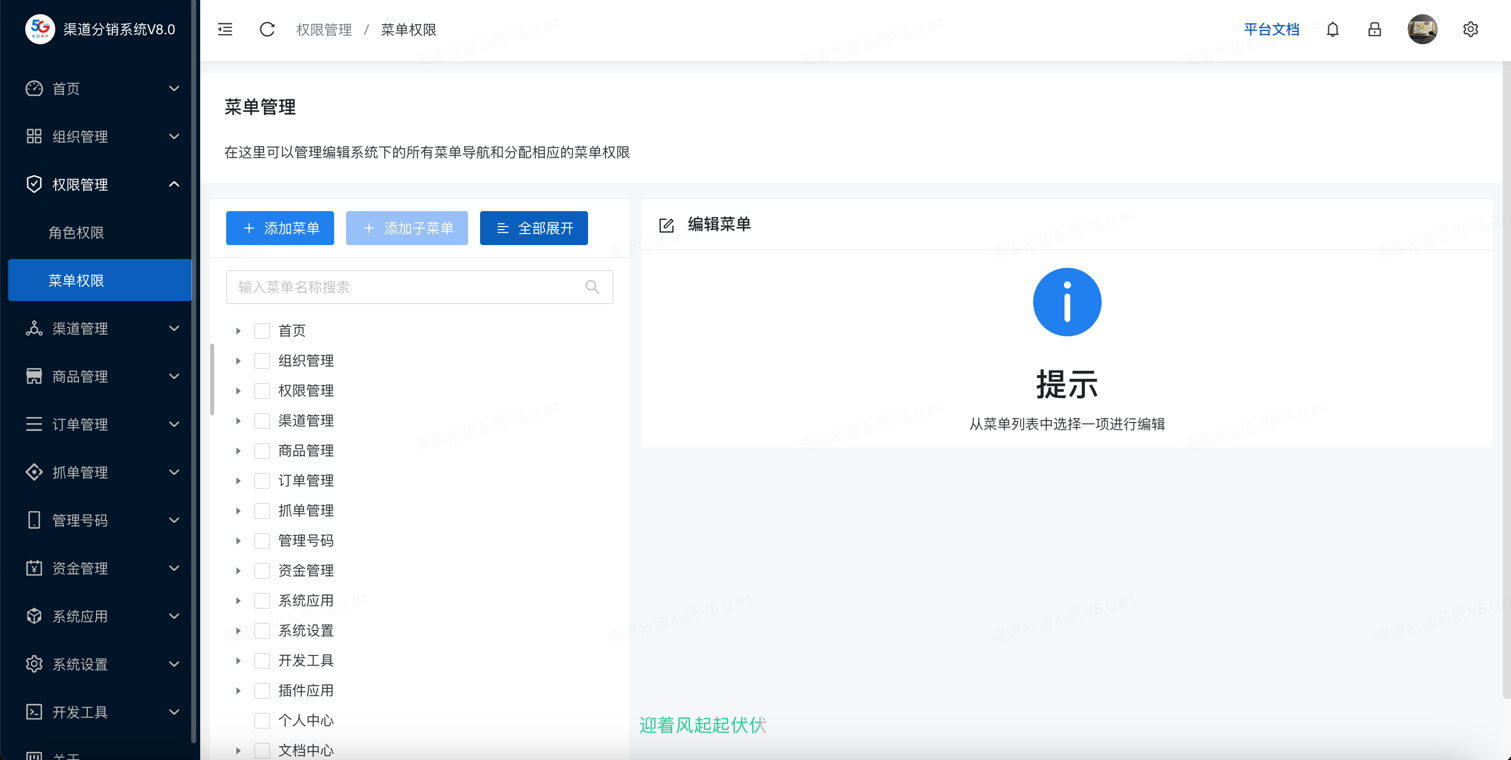The image size is (1511, 760).
Task: Click the 添加菜单 button
Action: tap(280, 228)
